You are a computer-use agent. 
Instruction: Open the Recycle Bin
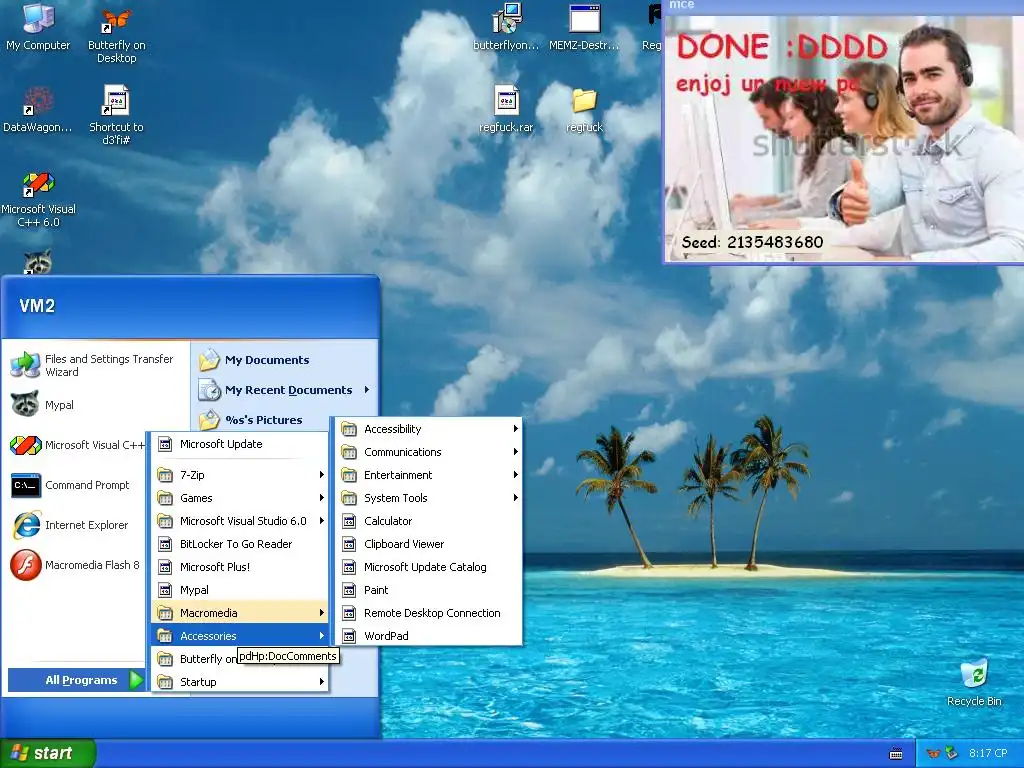974,682
